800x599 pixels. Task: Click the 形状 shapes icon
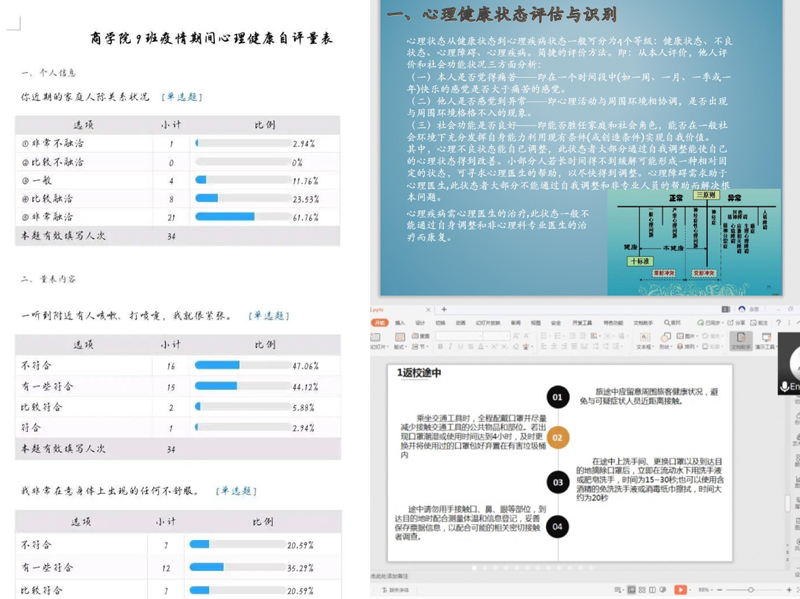666,338
